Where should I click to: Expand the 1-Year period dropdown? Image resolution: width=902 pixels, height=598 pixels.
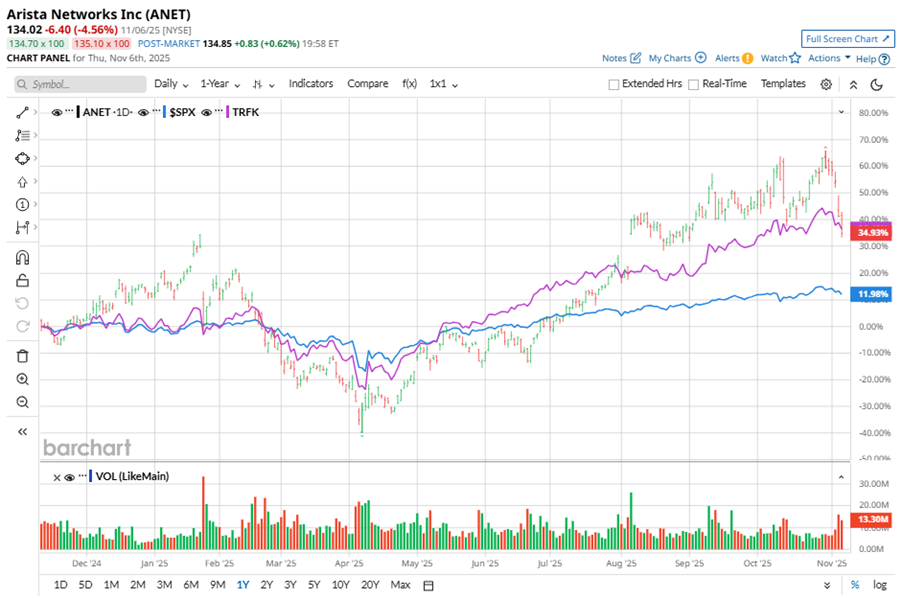pyautogui.click(x=219, y=84)
